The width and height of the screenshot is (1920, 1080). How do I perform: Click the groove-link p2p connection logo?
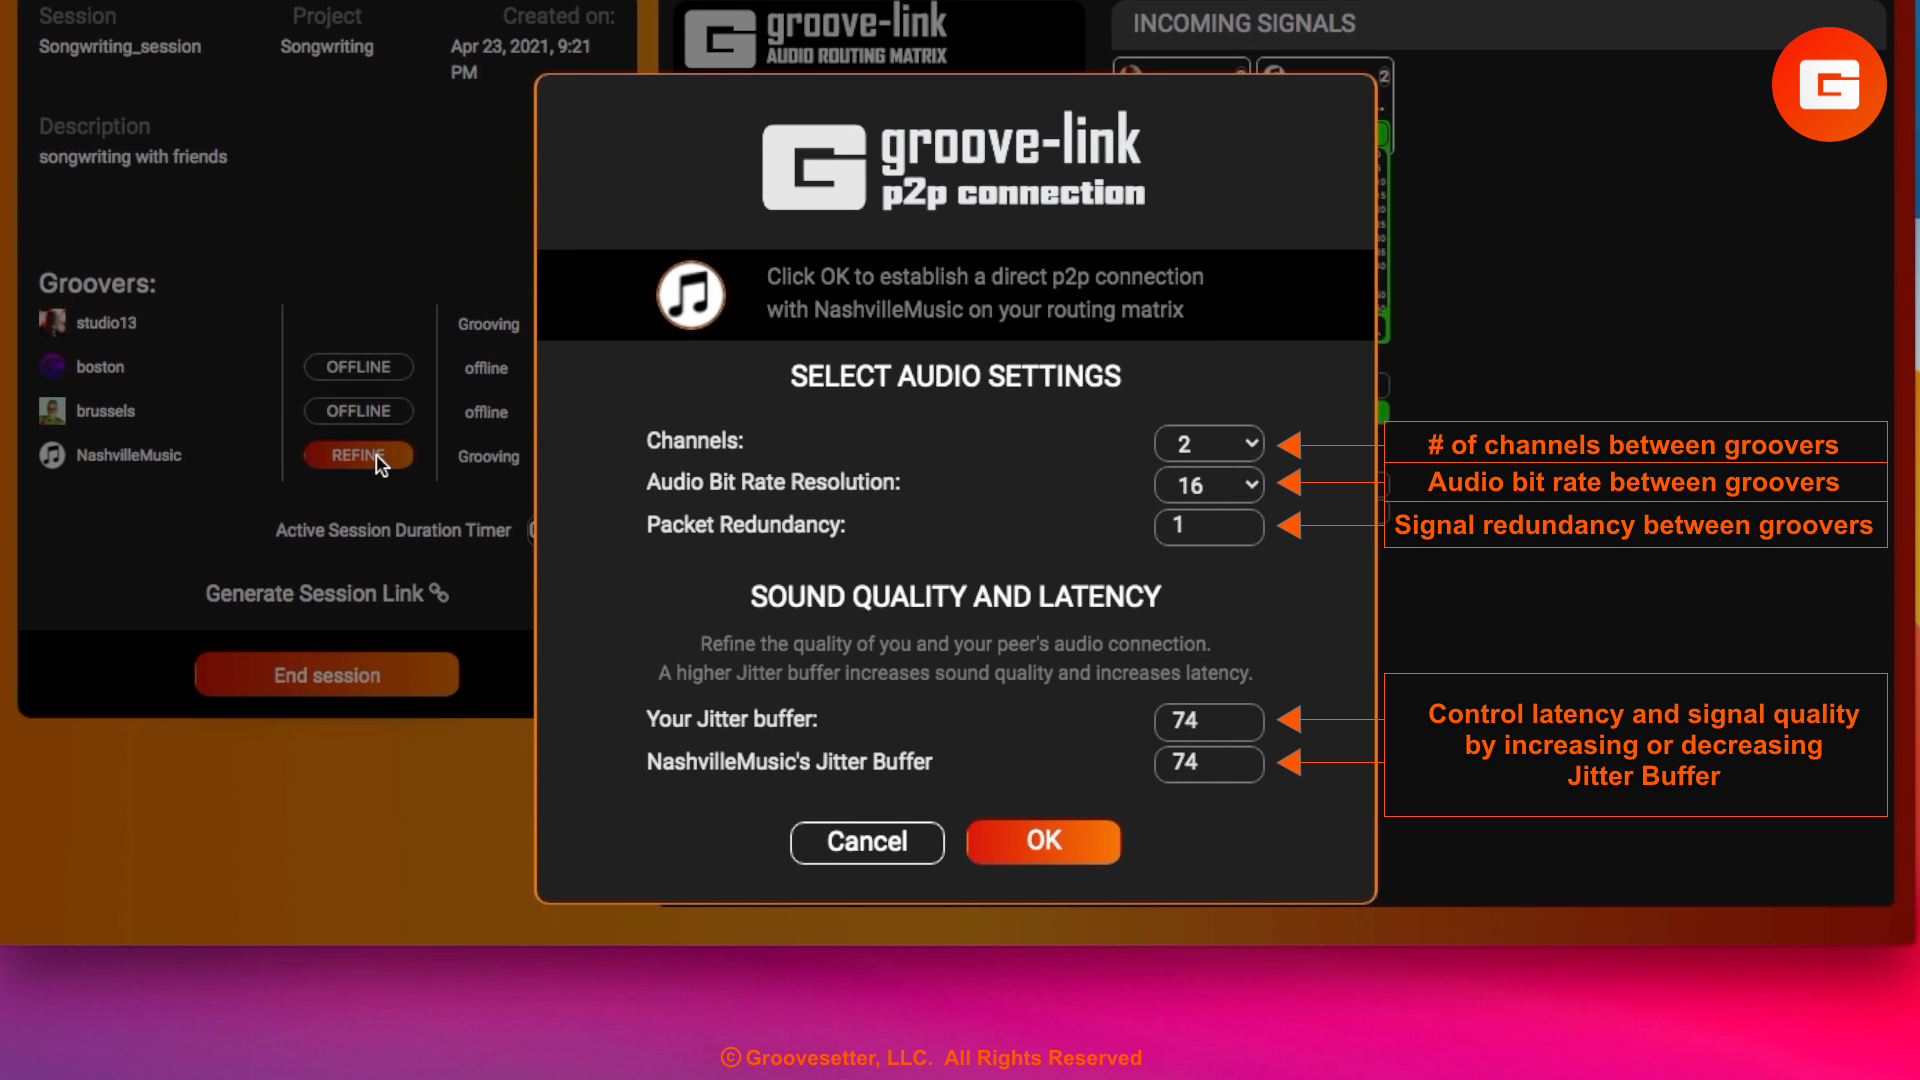click(x=954, y=163)
